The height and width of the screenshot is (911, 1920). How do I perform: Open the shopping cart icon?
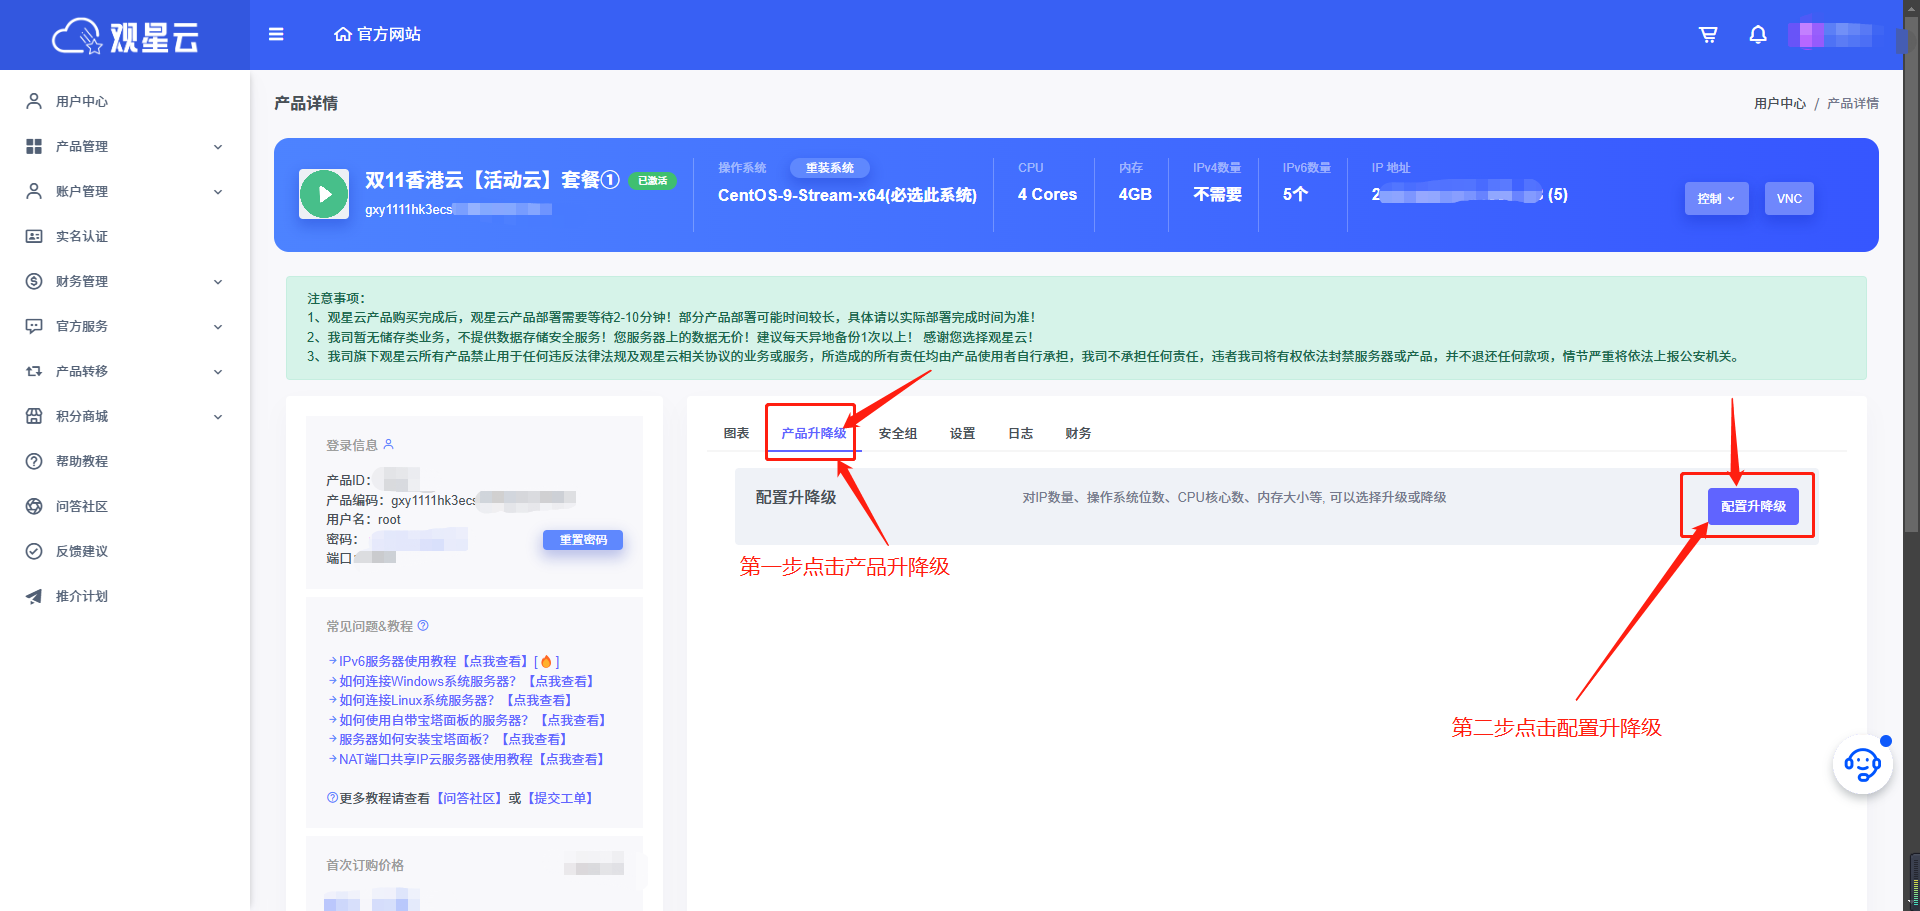1708,35
